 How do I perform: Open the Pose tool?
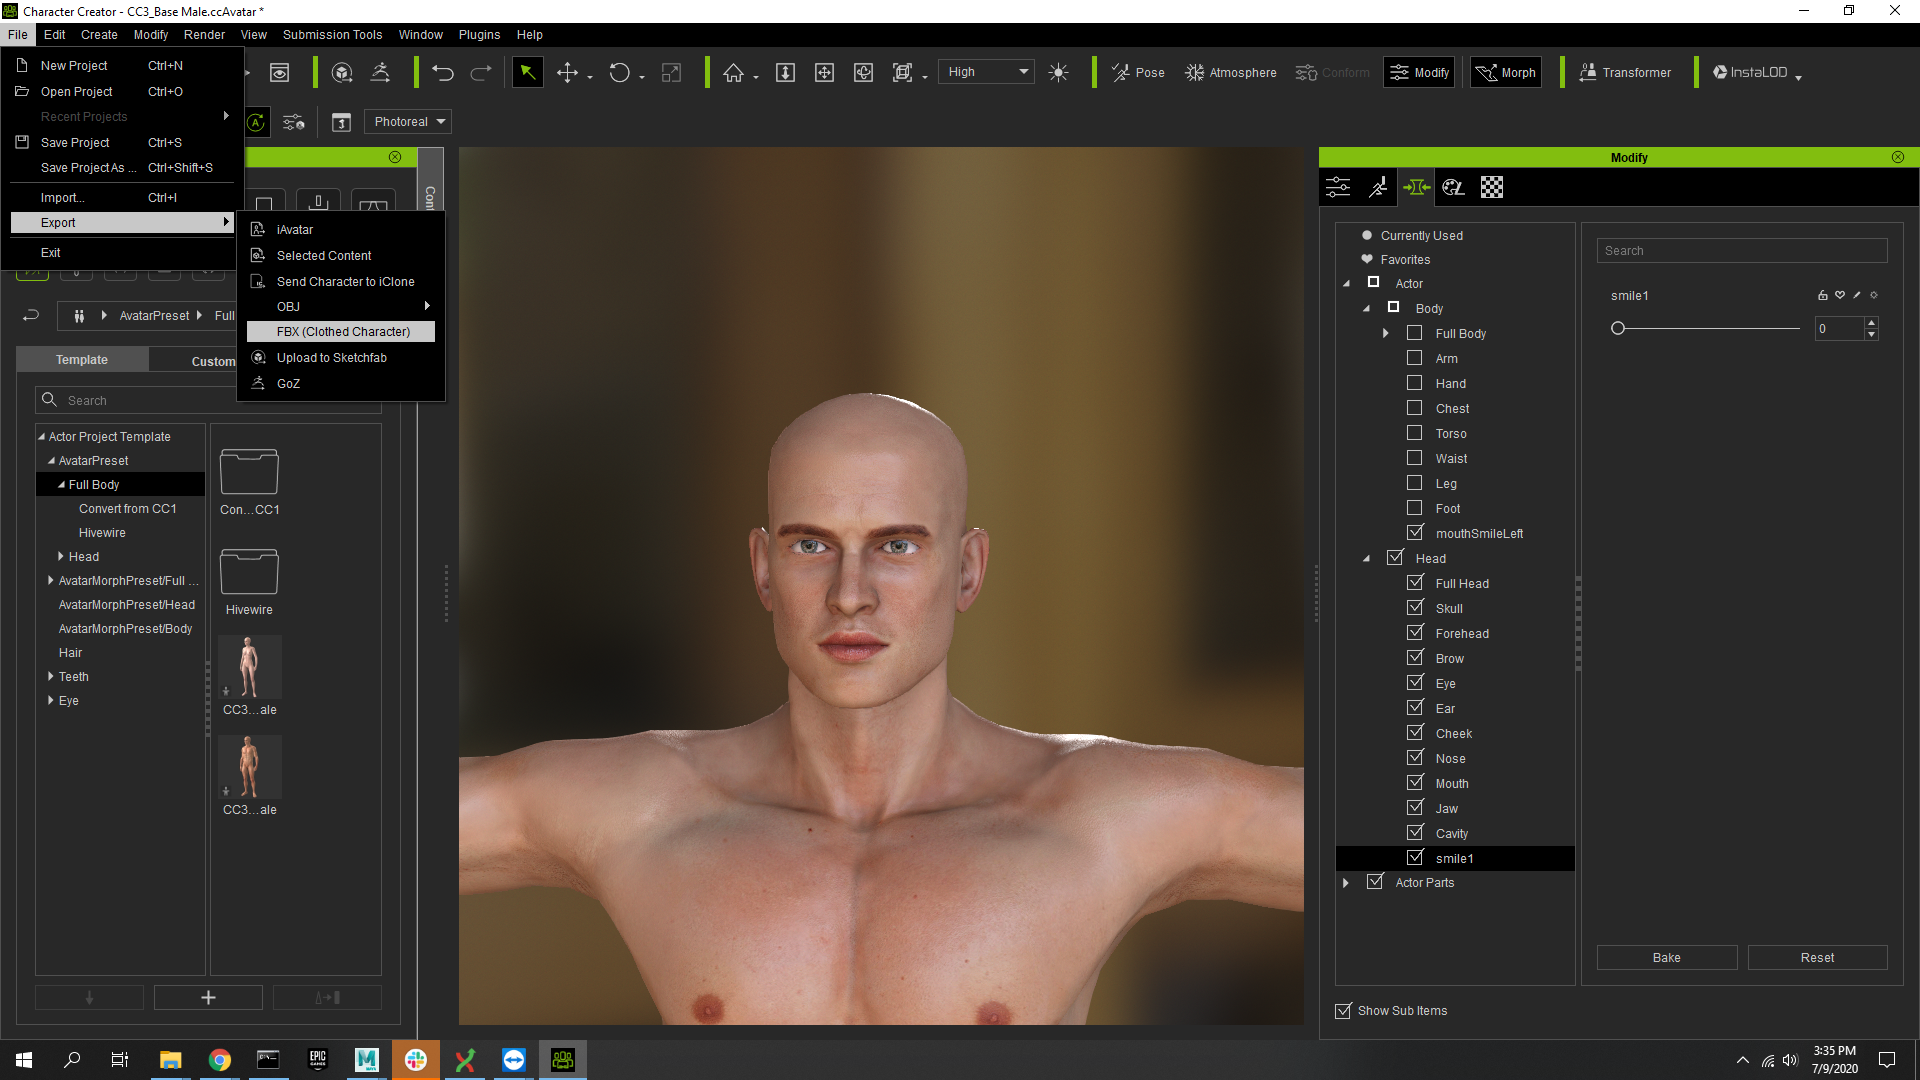(1138, 73)
